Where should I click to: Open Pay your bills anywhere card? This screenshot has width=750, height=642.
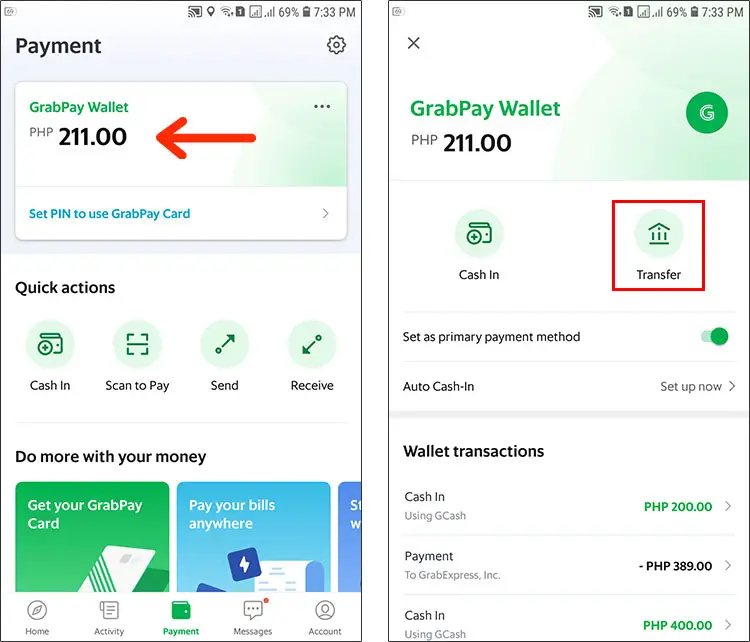254,537
